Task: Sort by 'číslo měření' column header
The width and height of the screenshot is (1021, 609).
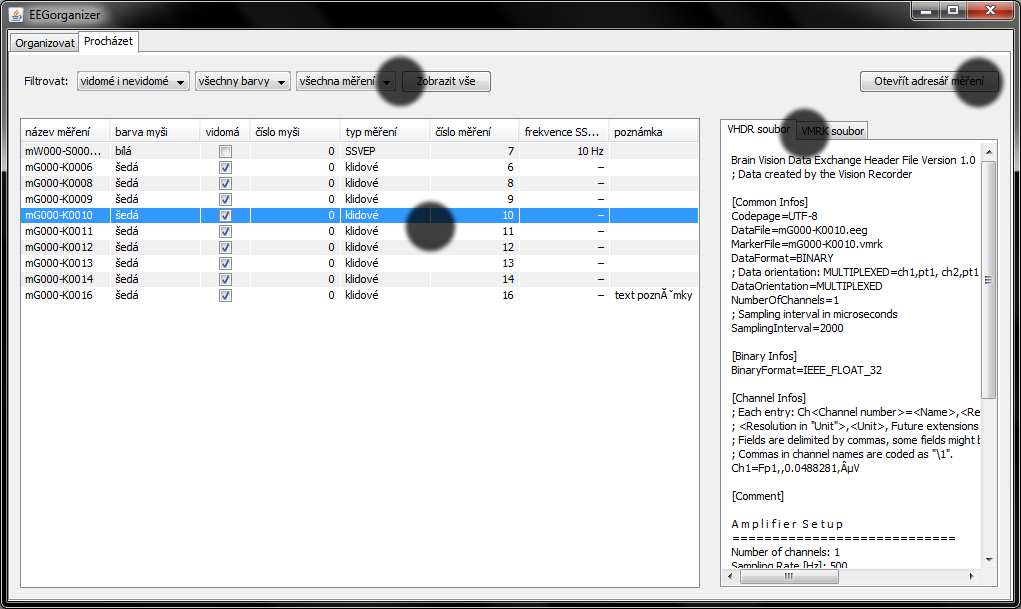Action: pos(473,132)
